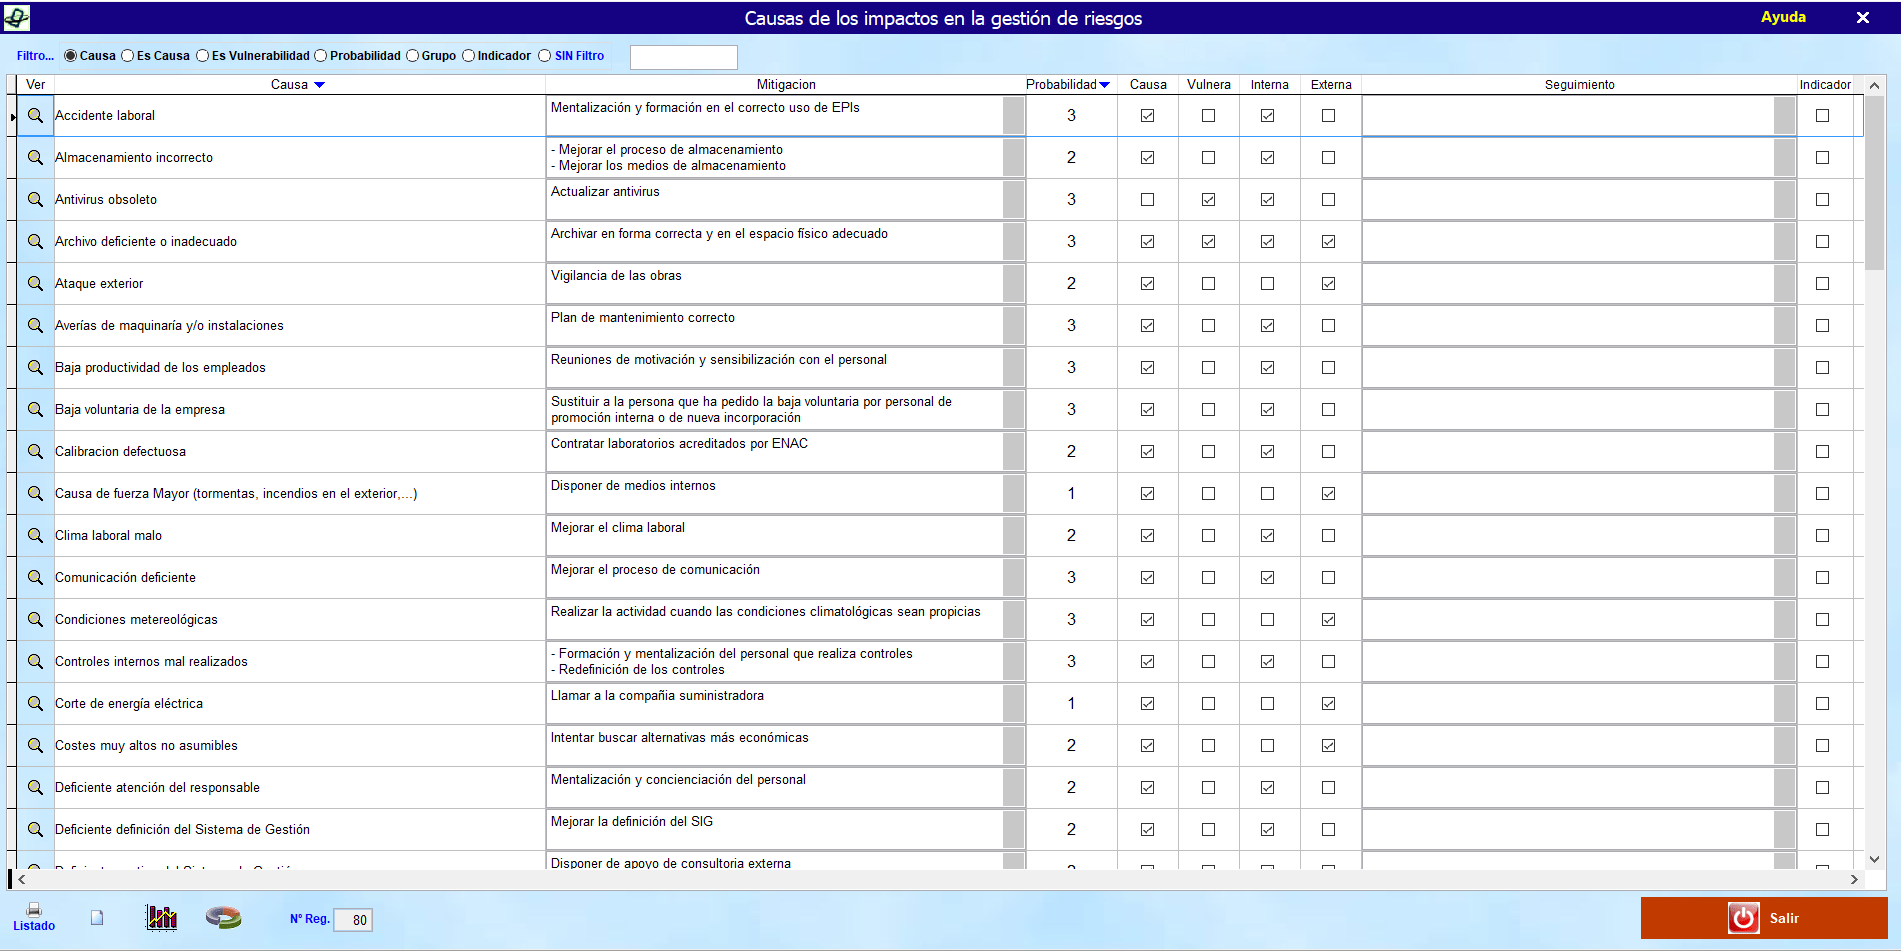Click magnifier icon for Corte de energía eléctrica
Image resolution: width=1901 pixels, height=951 pixels.
tap(35, 704)
